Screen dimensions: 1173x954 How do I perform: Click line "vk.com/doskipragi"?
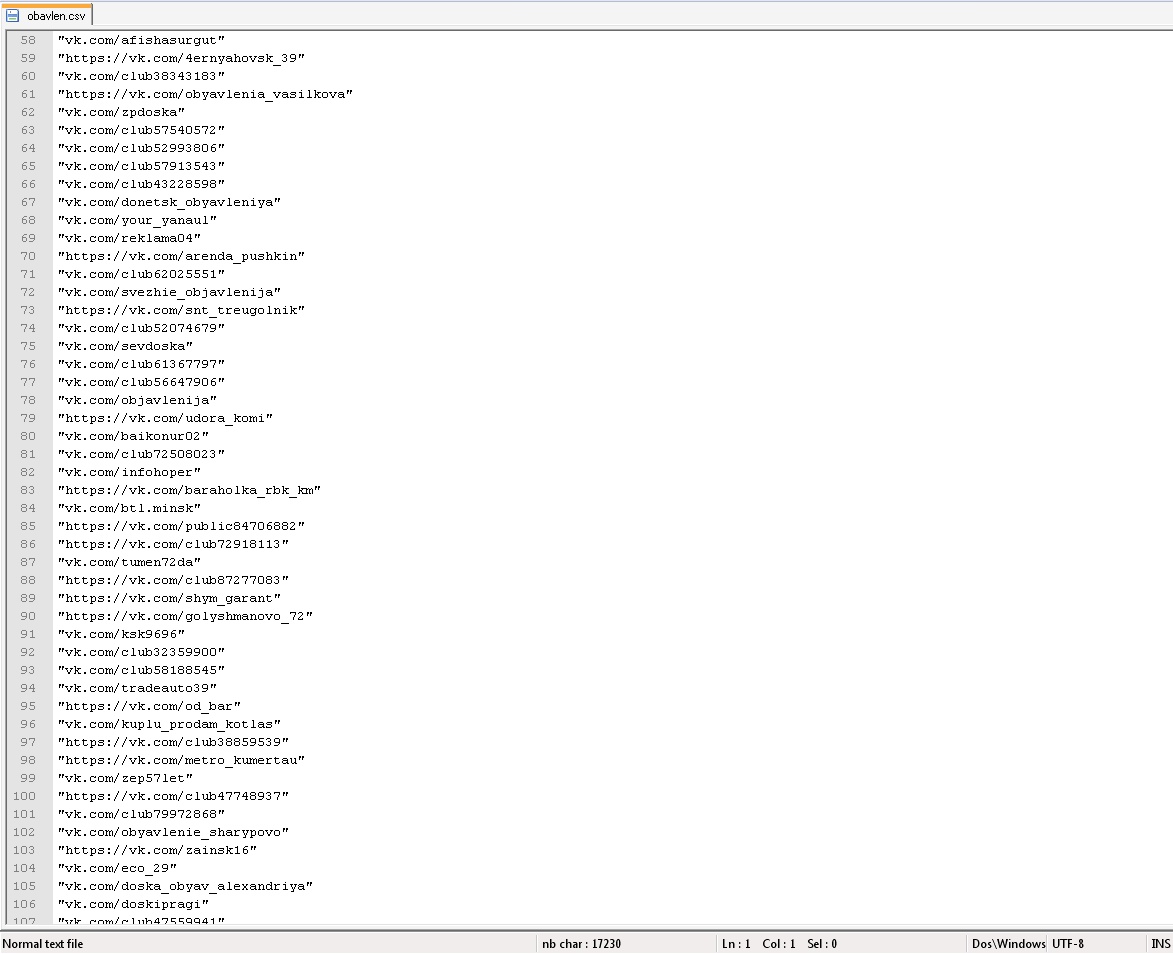tap(133, 903)
